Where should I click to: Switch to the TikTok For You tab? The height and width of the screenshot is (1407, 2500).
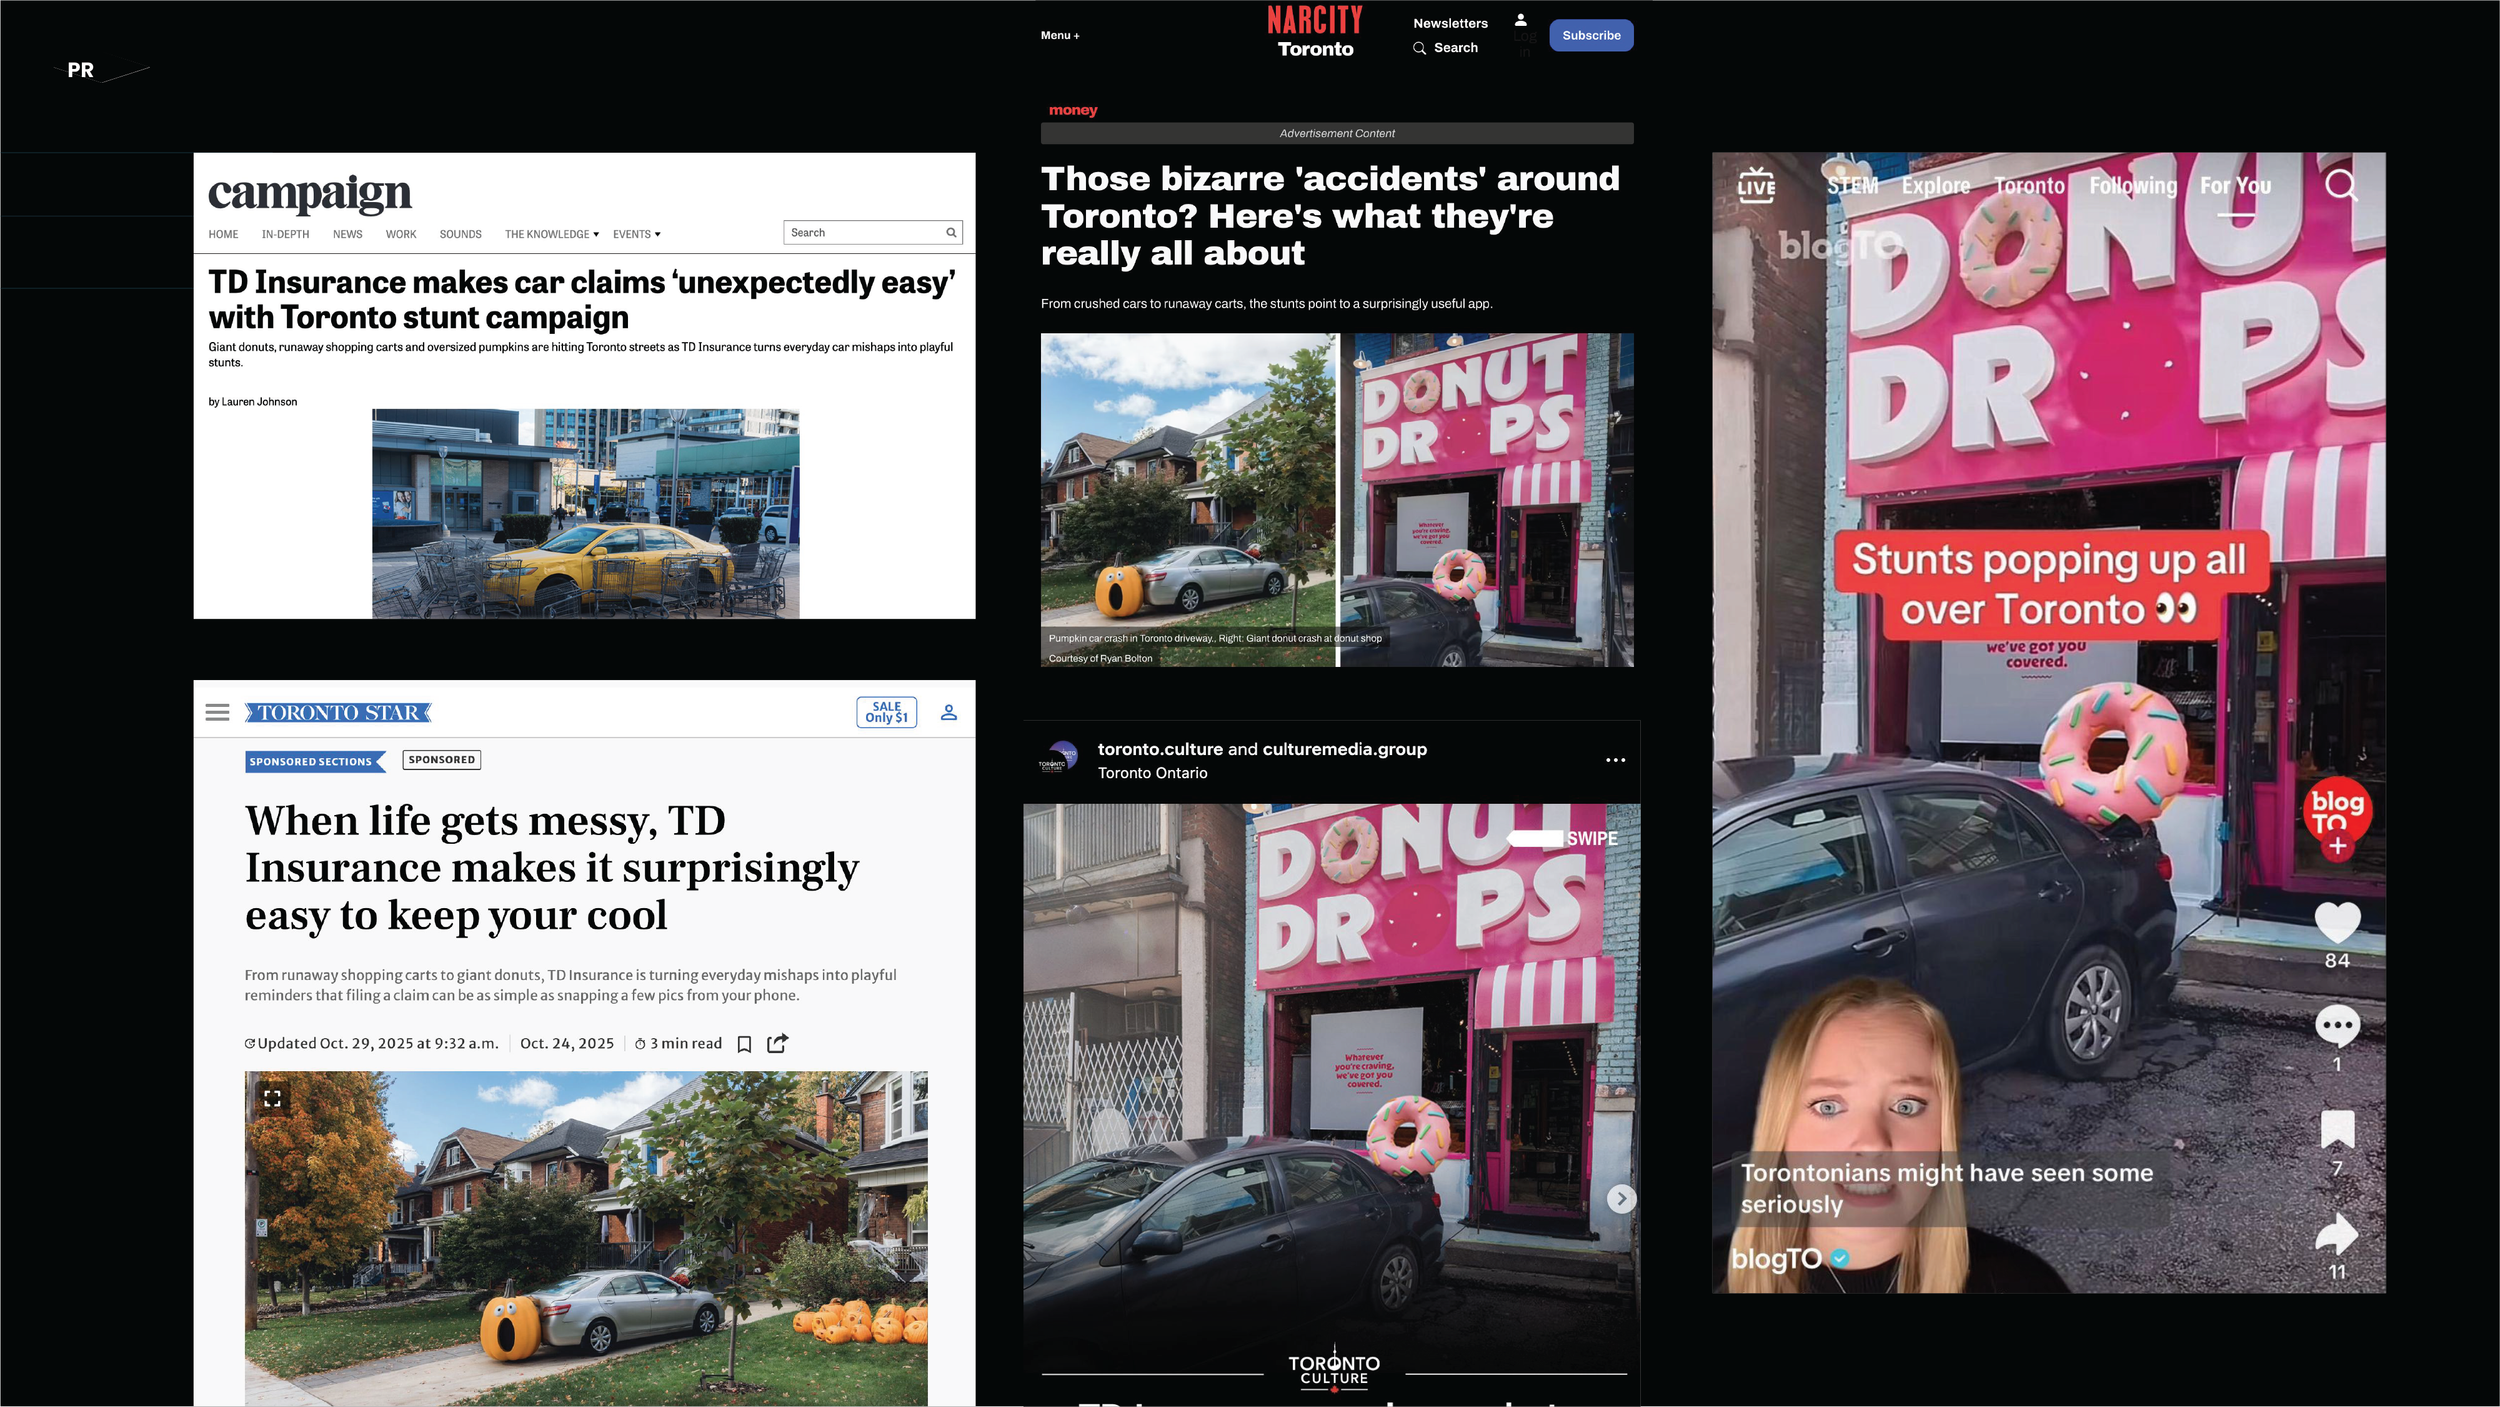coord(2235,186)
